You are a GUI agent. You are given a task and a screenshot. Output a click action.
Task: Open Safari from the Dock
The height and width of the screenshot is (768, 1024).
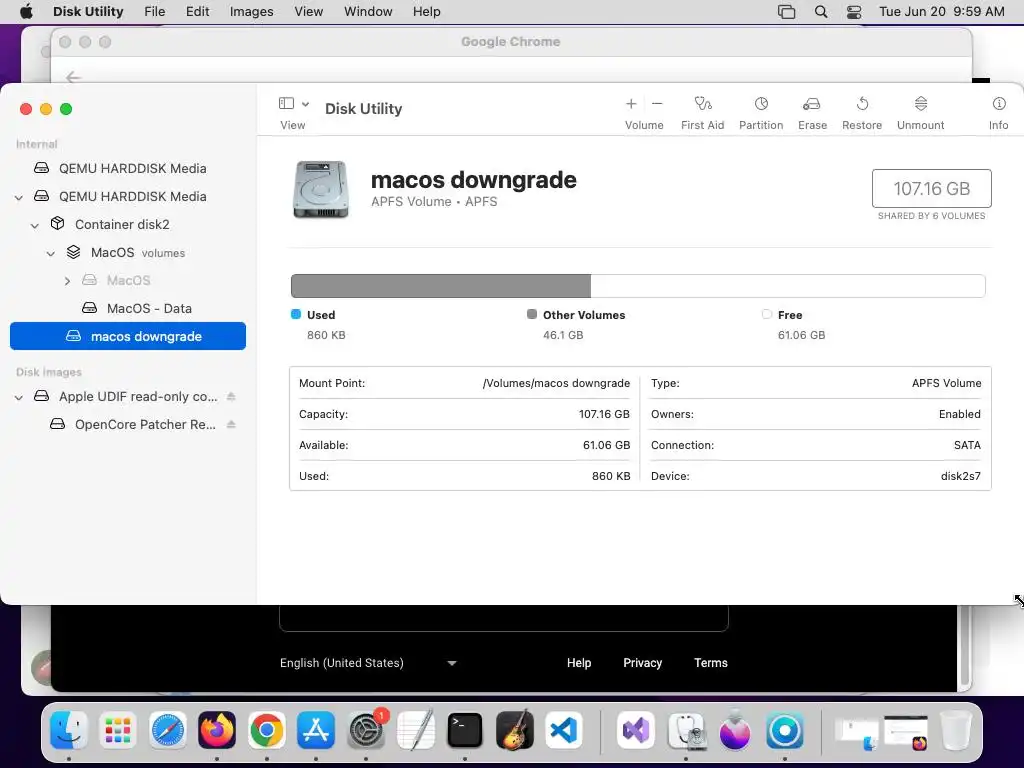[x=168, y=729]
